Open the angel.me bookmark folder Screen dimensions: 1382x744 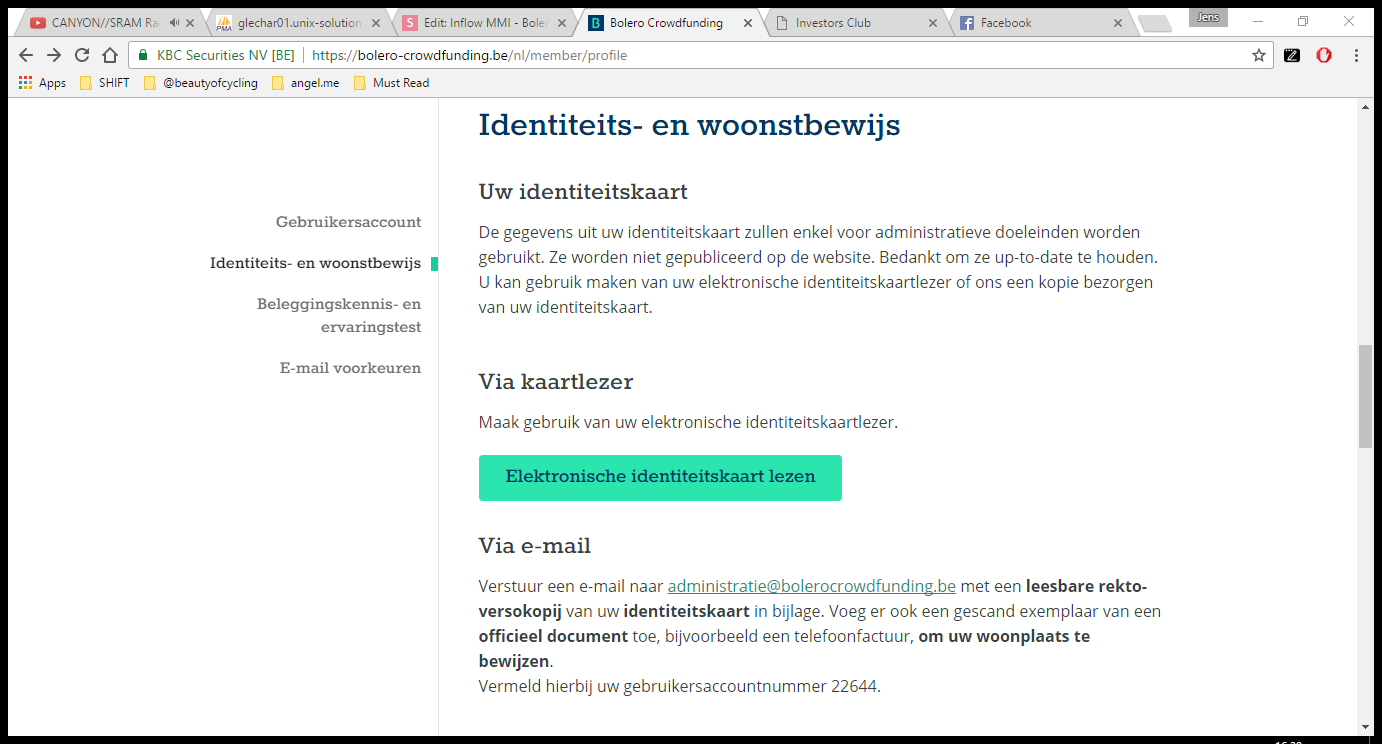pyautogui.click(x=305, y=83)
